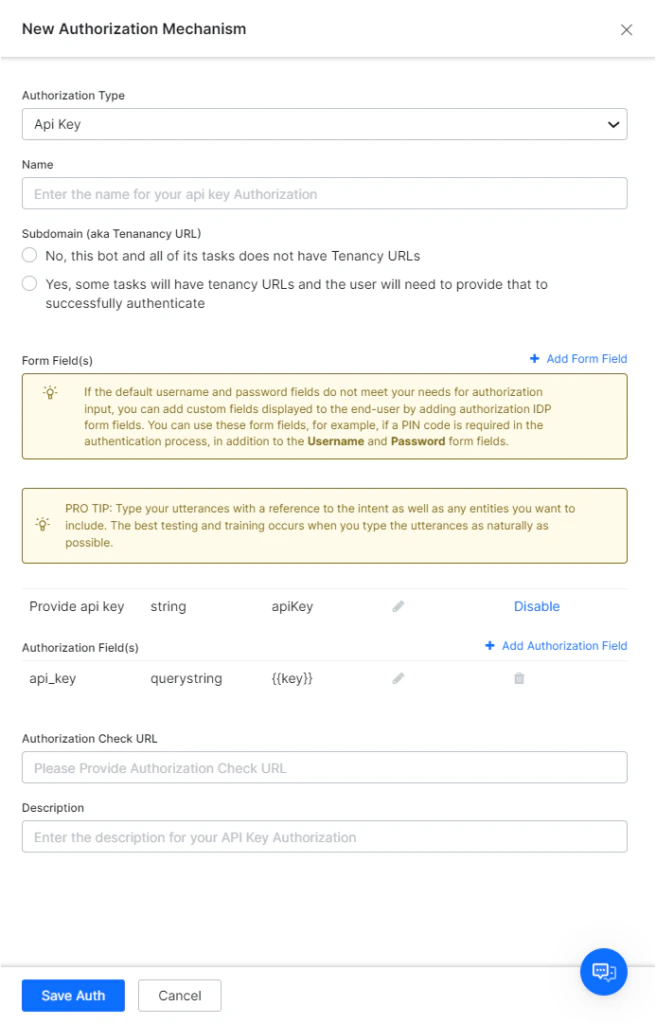Viewport: 656px width, 1024px height.
Task: Save the new authorization mechanism
Action: [x=72, y=995]
